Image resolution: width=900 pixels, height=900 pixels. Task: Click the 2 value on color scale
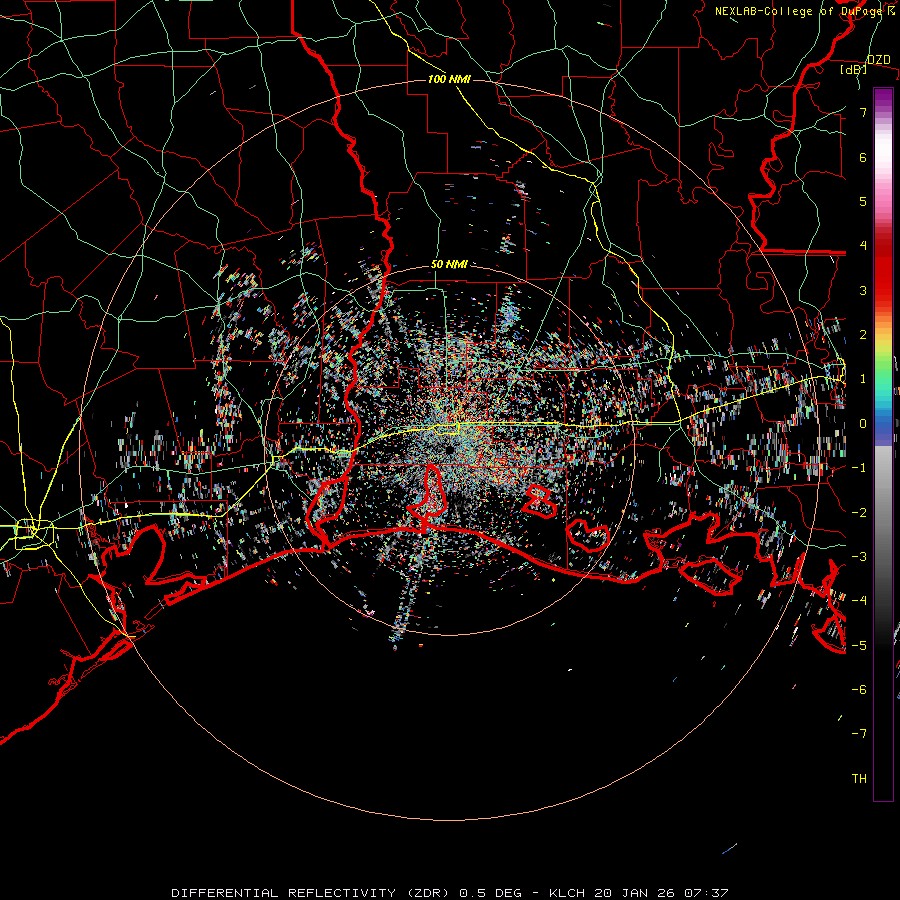pos(863,335)
